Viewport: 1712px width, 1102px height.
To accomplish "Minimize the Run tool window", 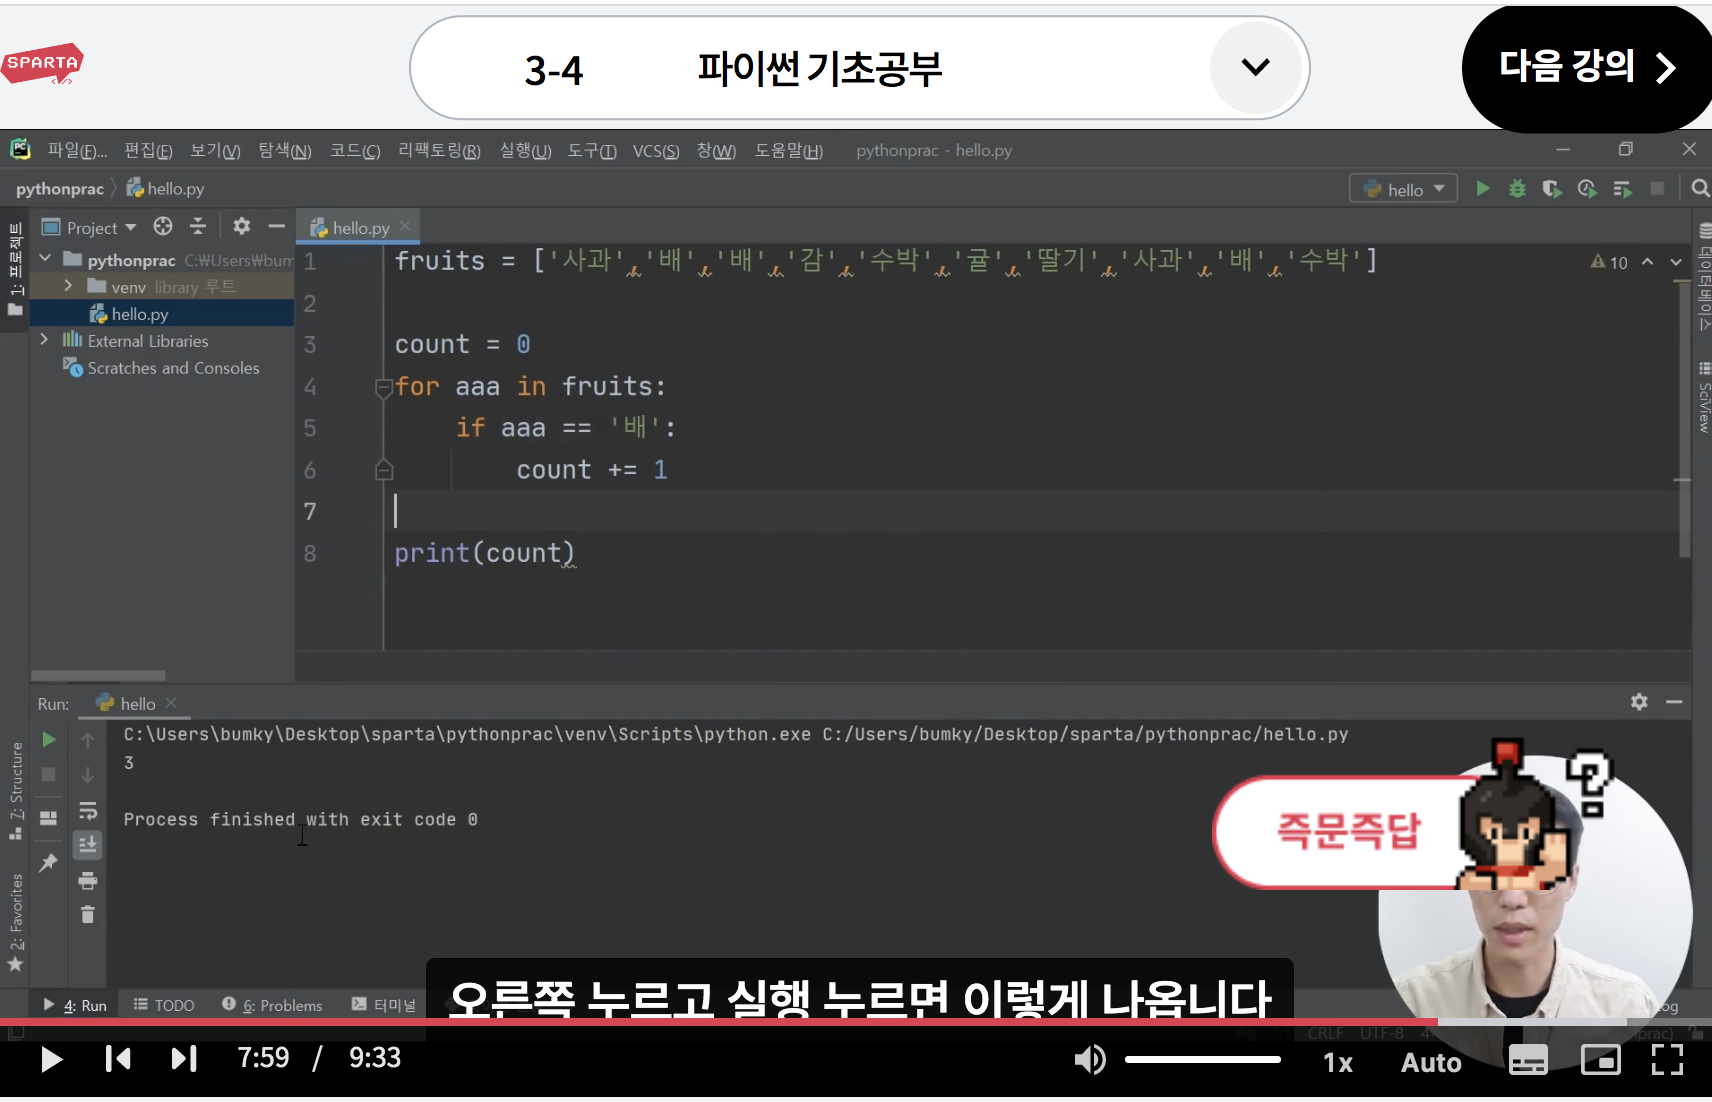I will click(1674, 702).
